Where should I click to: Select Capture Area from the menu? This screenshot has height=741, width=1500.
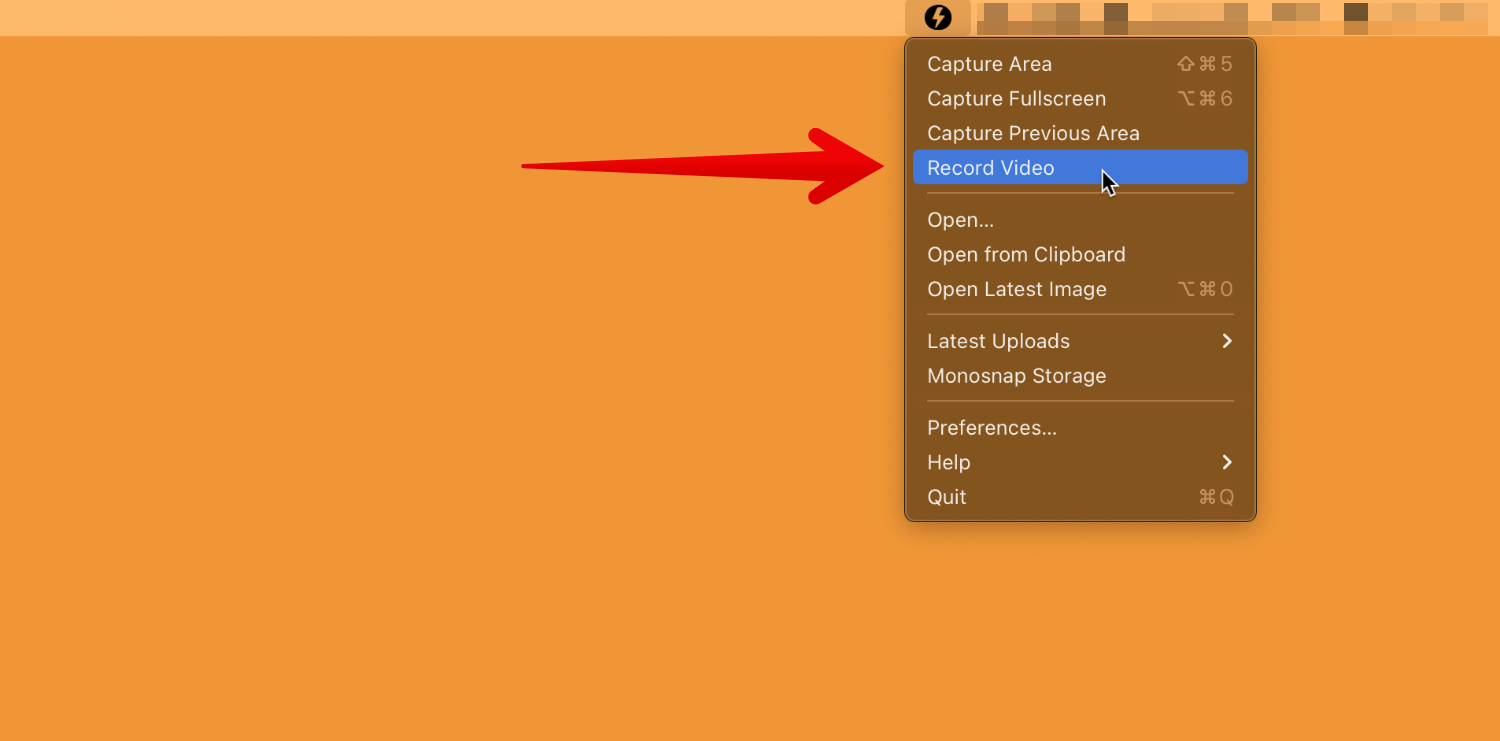989,64
